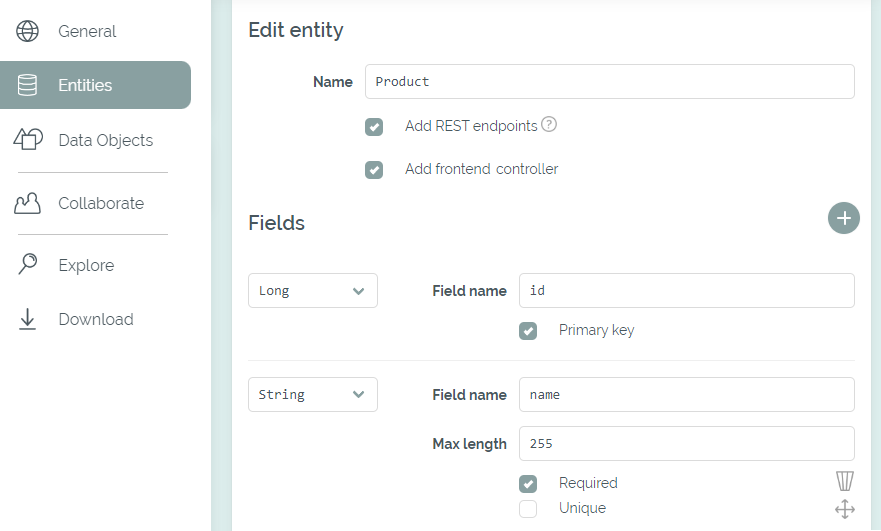Click the Max length input field
The width and height of the screenshot is (881, 531).
[x=687, y=443]
